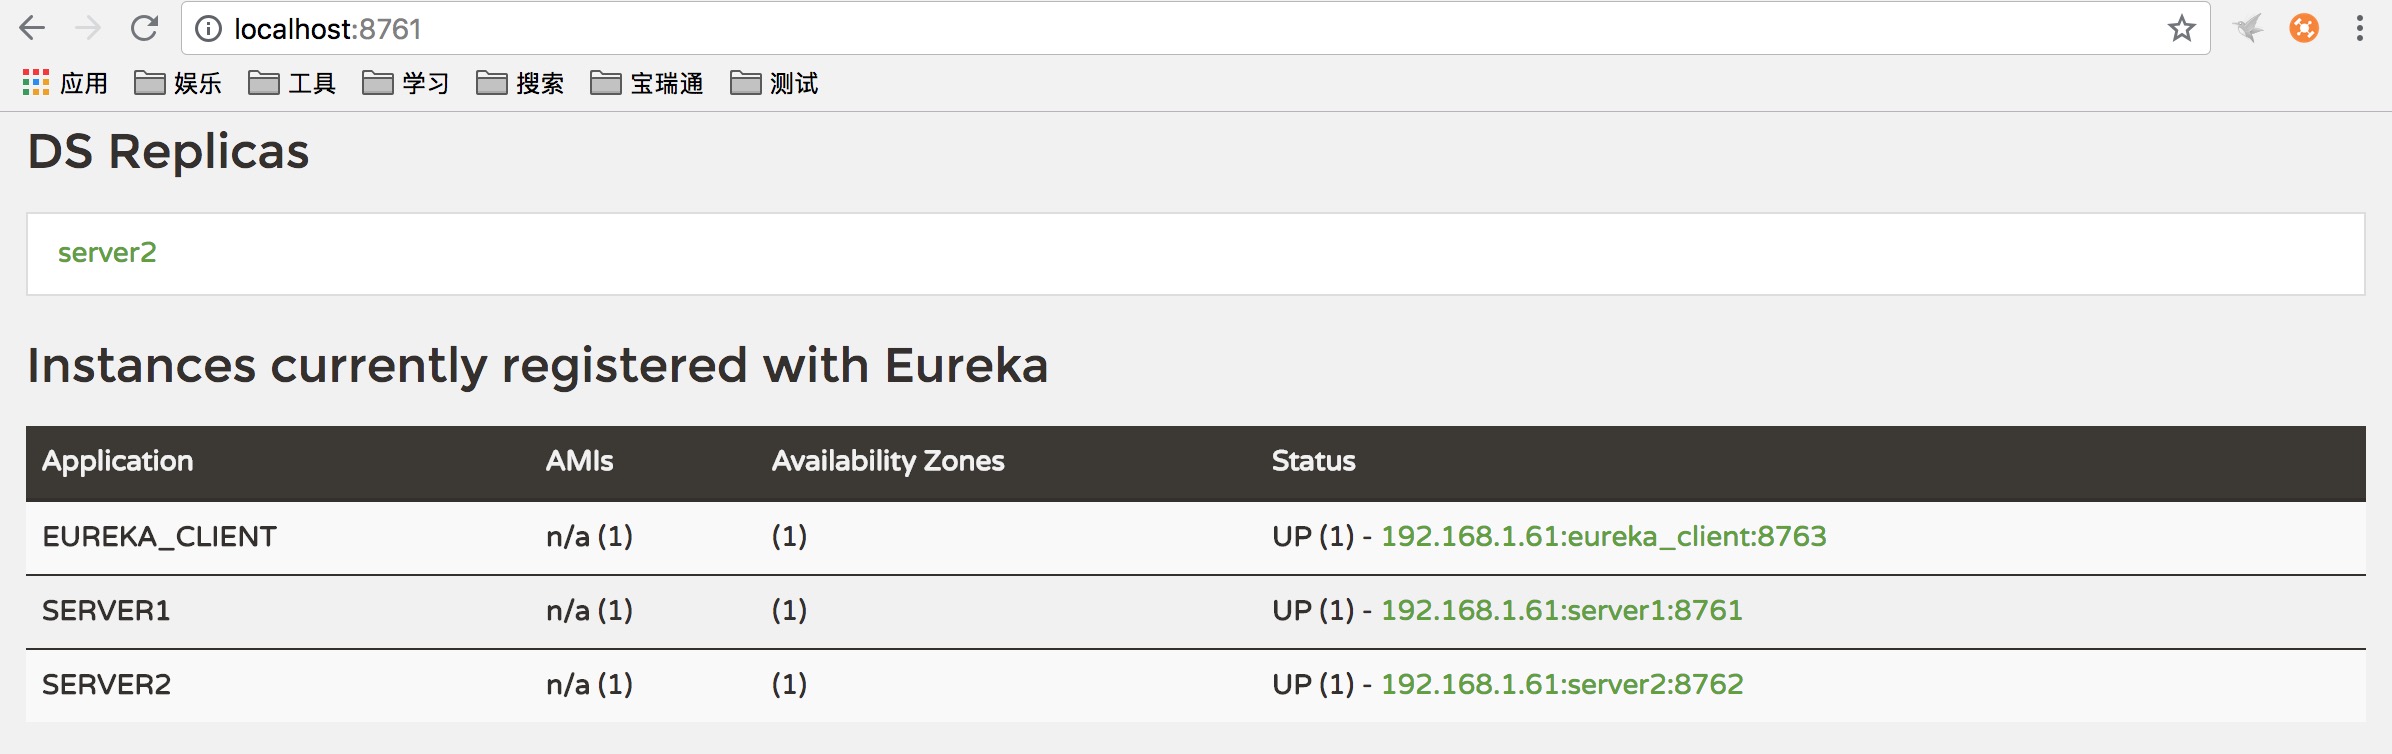Click the orange extension icon

(x=2304, y=28)
